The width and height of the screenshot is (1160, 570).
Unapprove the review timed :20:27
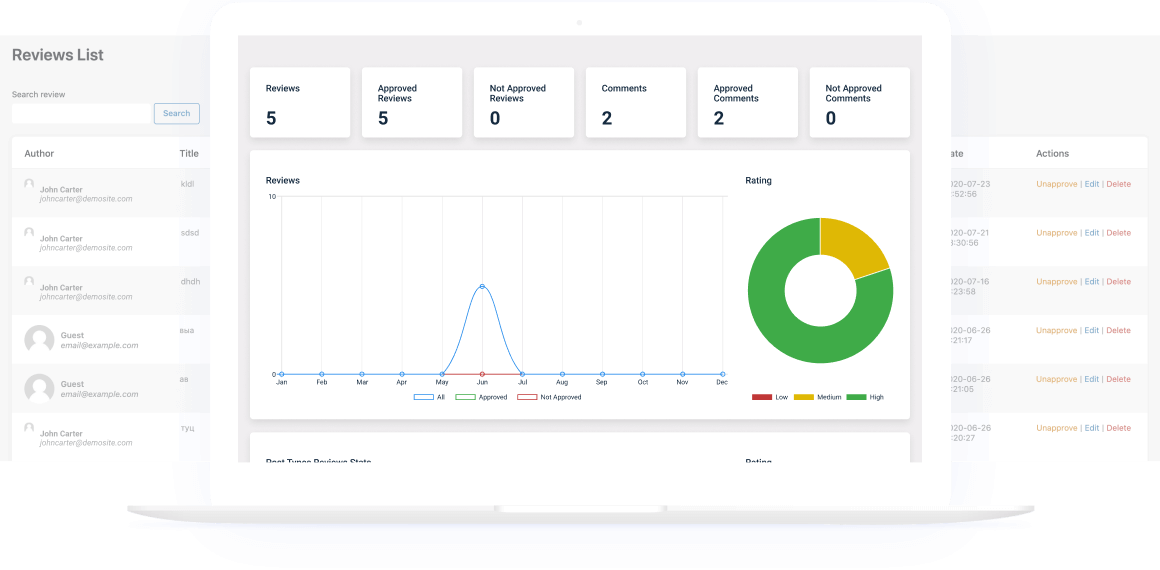click(x=1056, y=428)
